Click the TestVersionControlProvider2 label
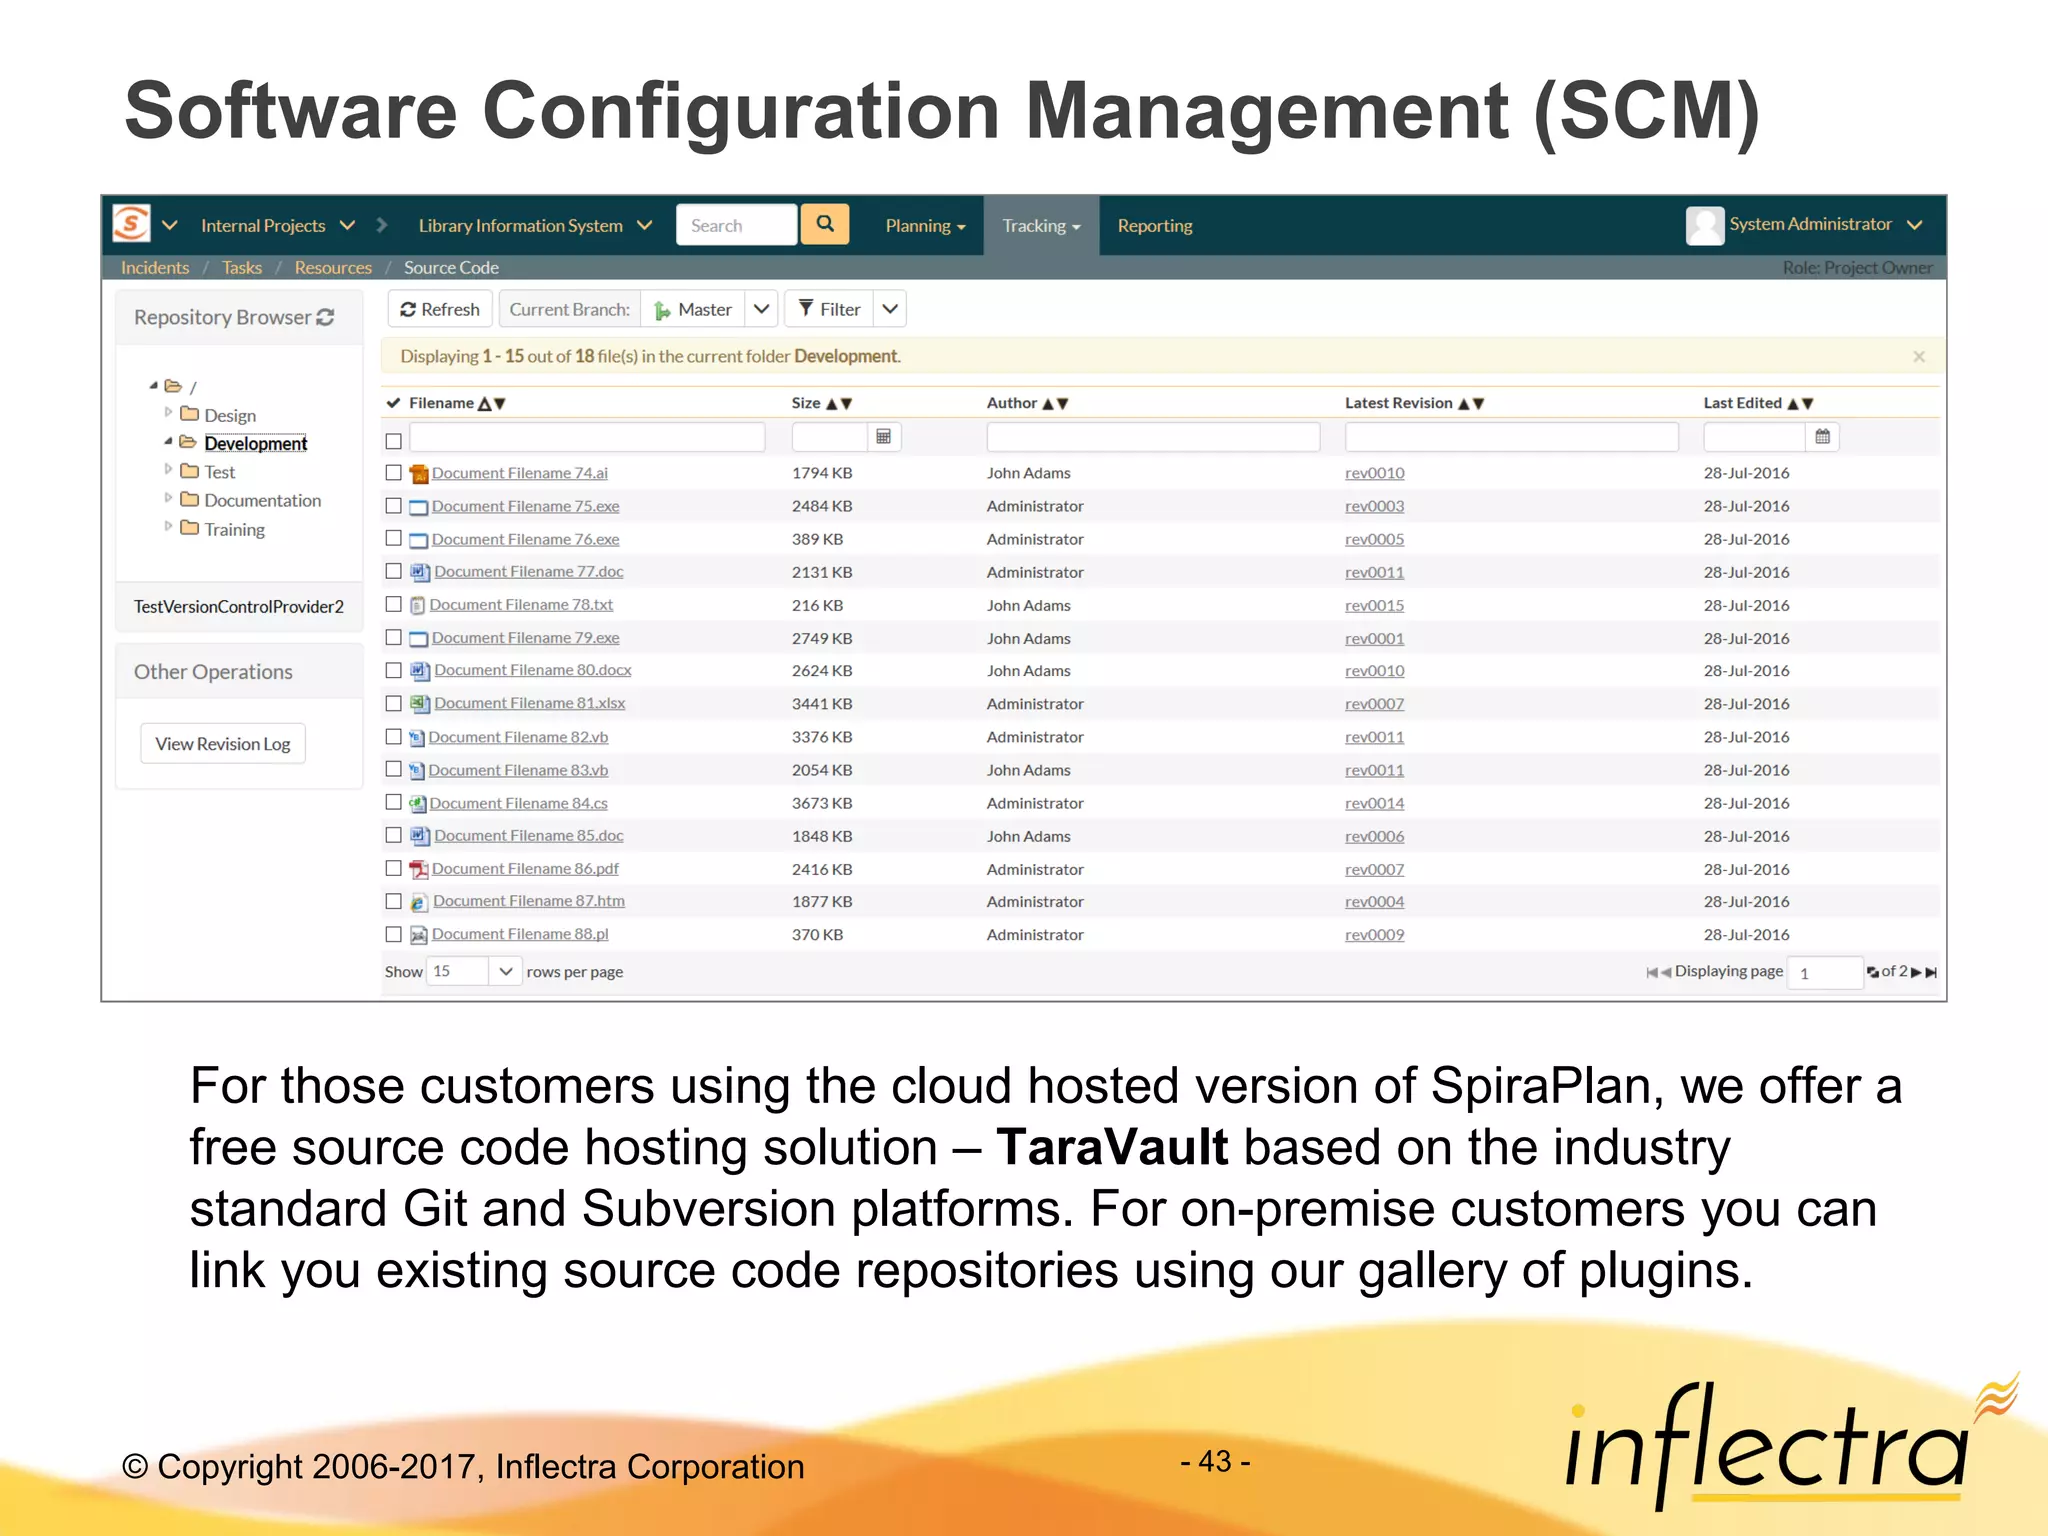This screenshot has height=1536, width=2048. pyautogui.click(x=238, y=606)
